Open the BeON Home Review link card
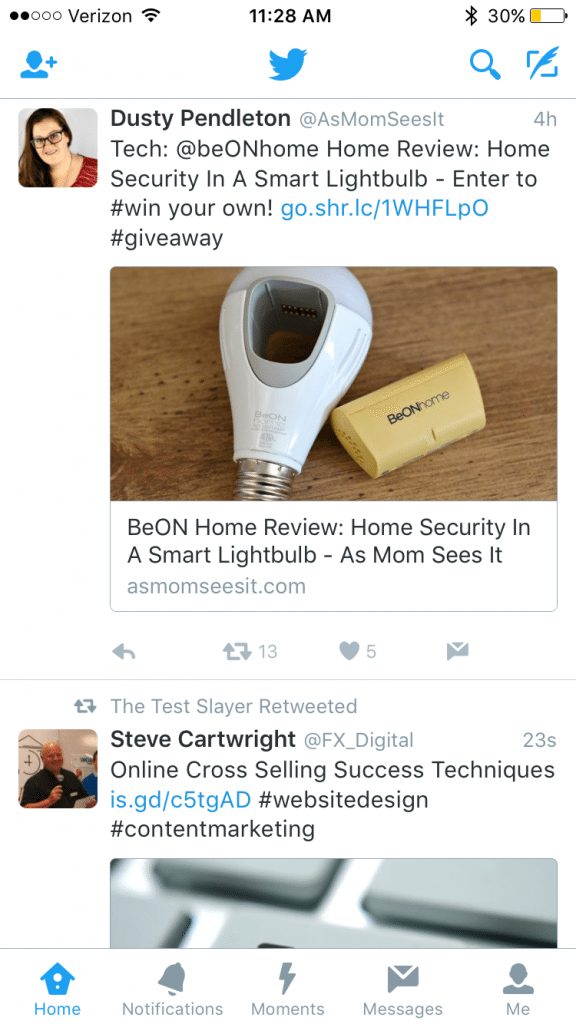Image resolution: width=576 pixels, height=1024 pixels. pos(334,439)
